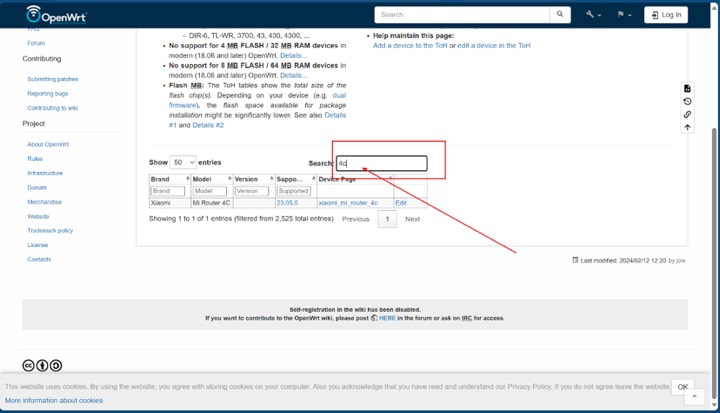Open the flag site tools menu
Image resolution: width=720 pixels, height=413 pixels.
pyautogui.click(x=624, y=15)
